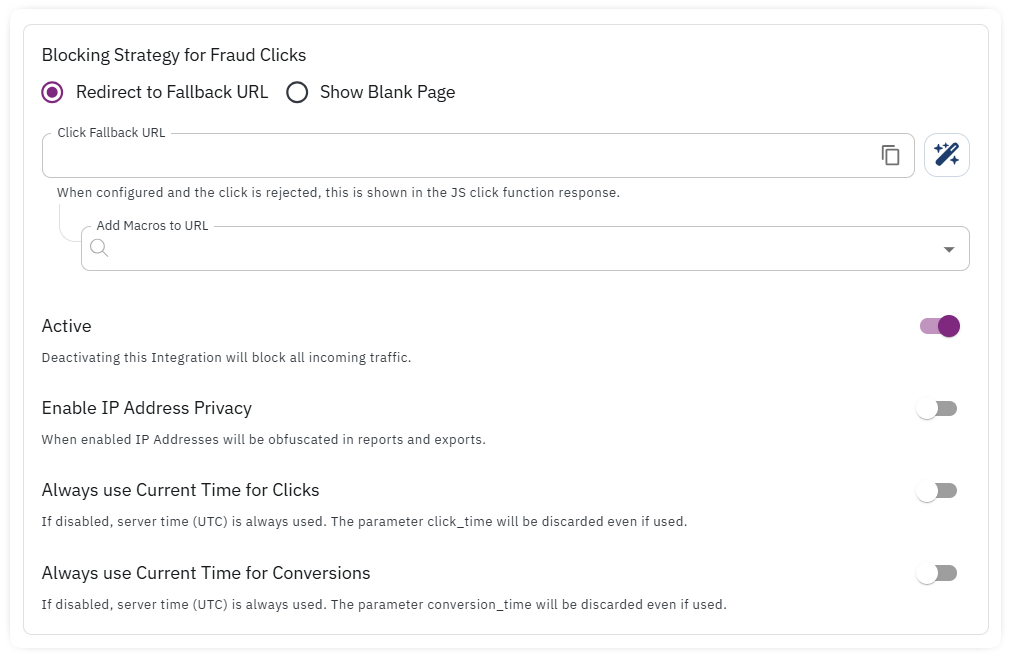Click the 'Always use Current Time for Clicks' label

tap(180, 490)
